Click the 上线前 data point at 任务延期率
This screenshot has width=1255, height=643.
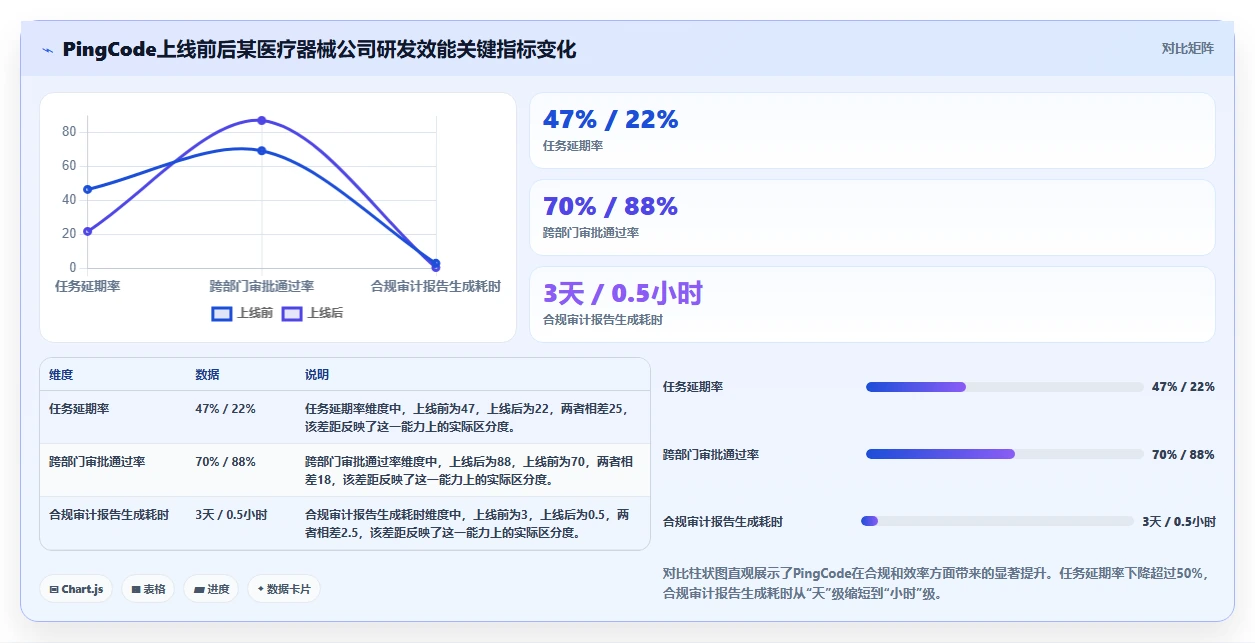coord(88,189)
